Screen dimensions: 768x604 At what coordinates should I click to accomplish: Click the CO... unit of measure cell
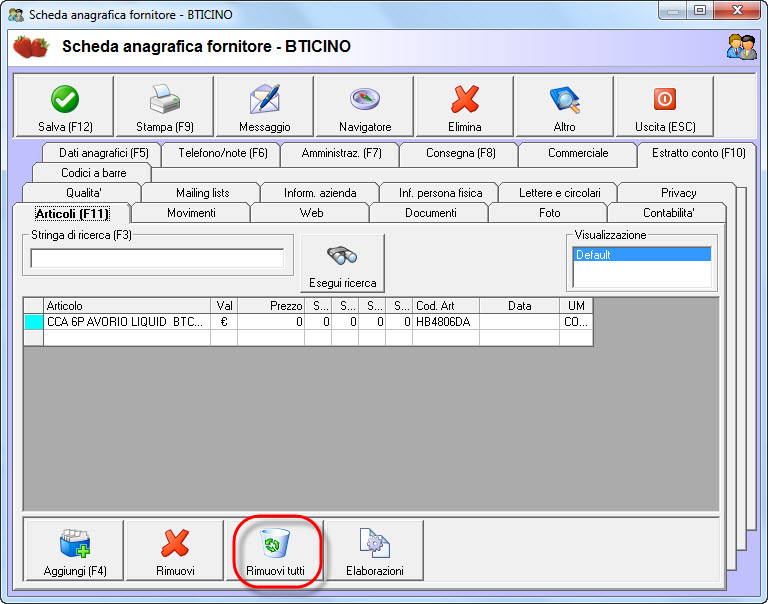576,322
